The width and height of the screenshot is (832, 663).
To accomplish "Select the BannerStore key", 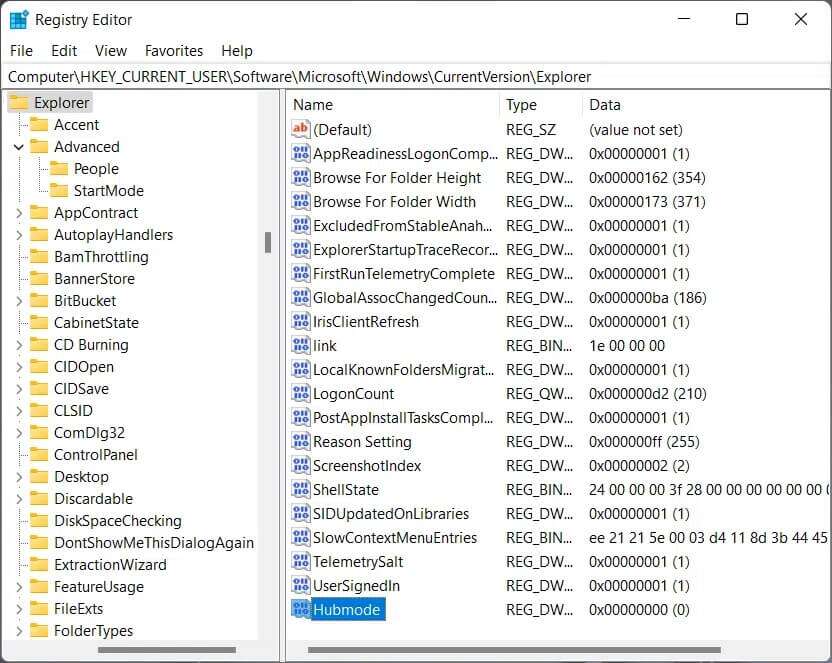I will (x=94, y=279).
